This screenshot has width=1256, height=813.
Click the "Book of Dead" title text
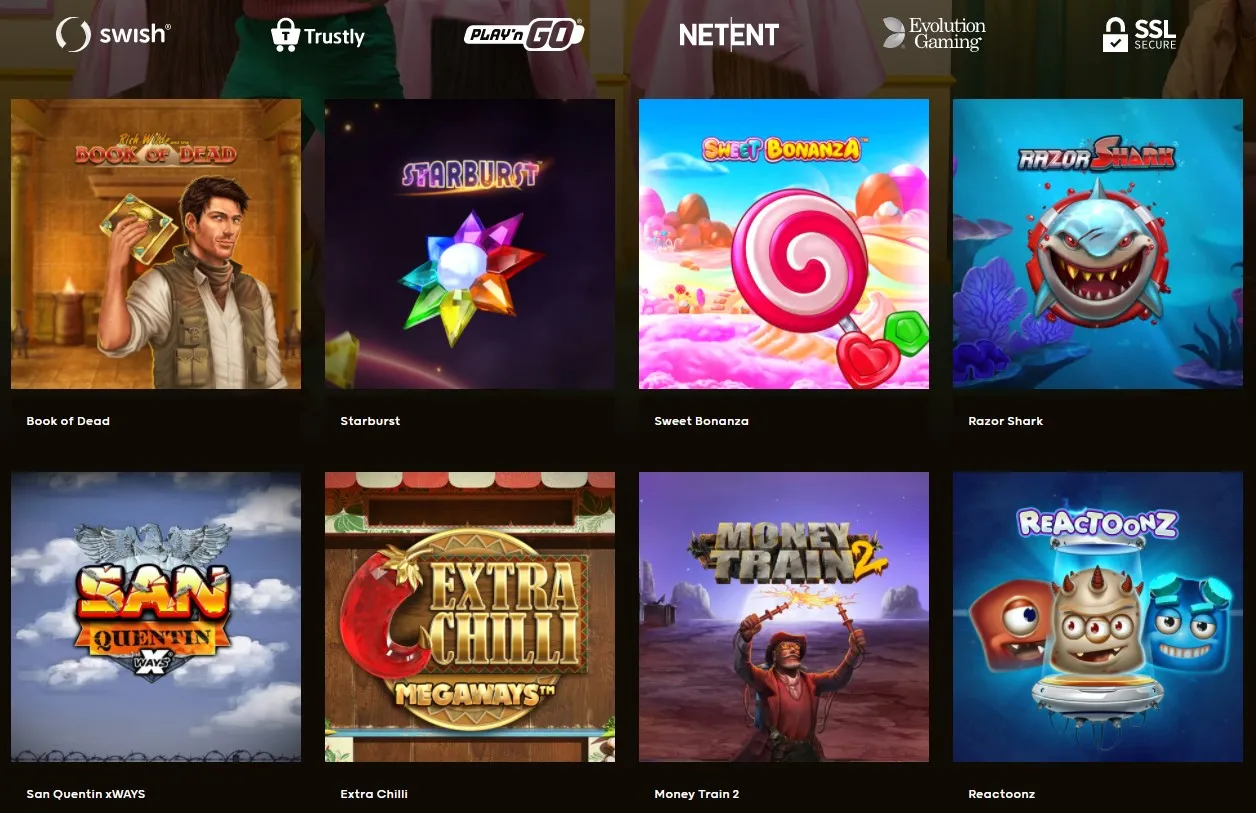point(68,421)
